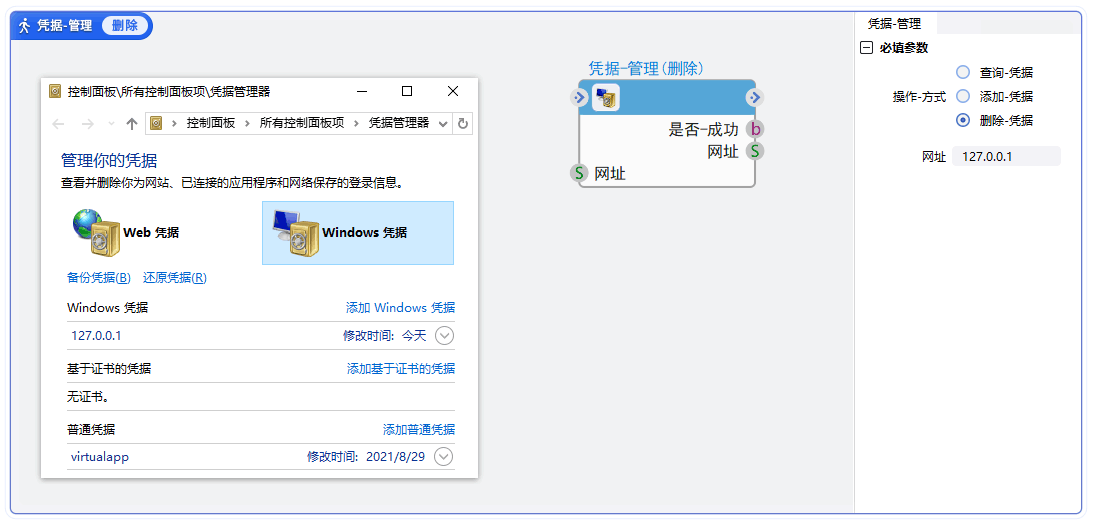
Task: Switch to the 凭据-管理 properties tab
Action: tap(895, 24)
